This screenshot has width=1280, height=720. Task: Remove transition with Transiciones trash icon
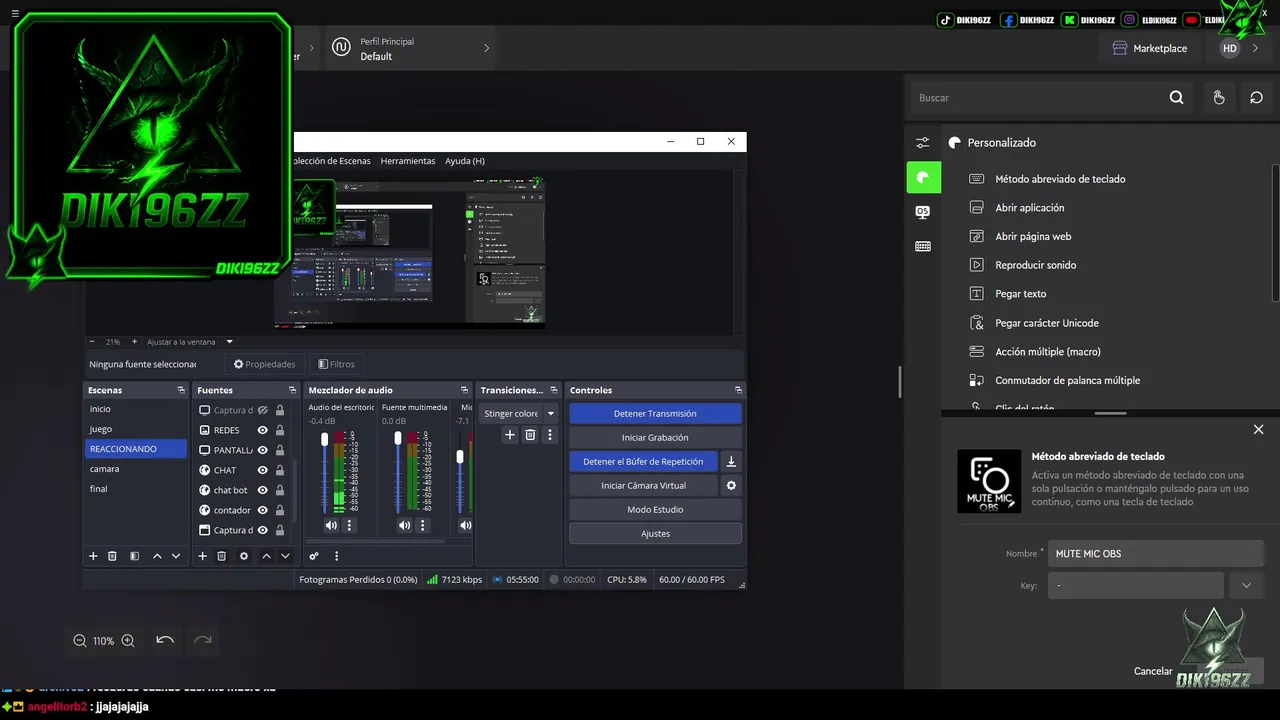point(530,435)
